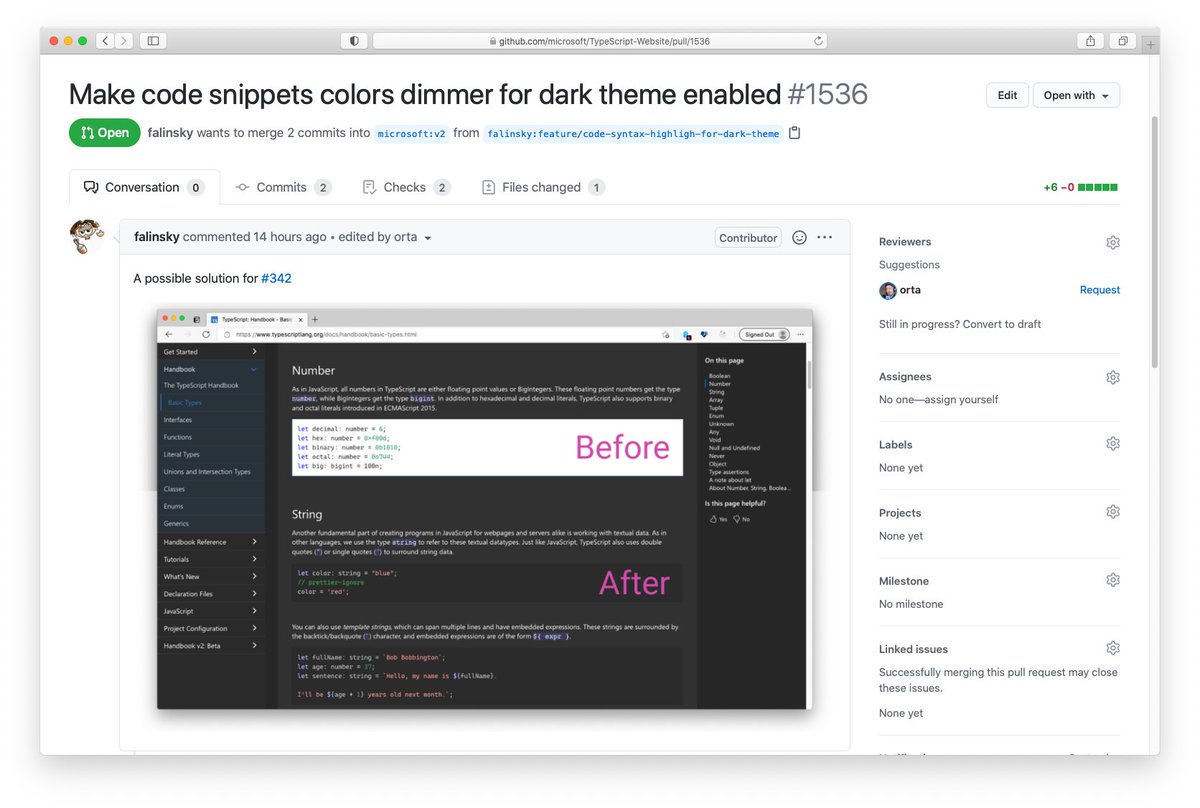Expand the edited by orta history dropdown
This screenshot has width=1200, height=808.
click(x=427, y=237)
